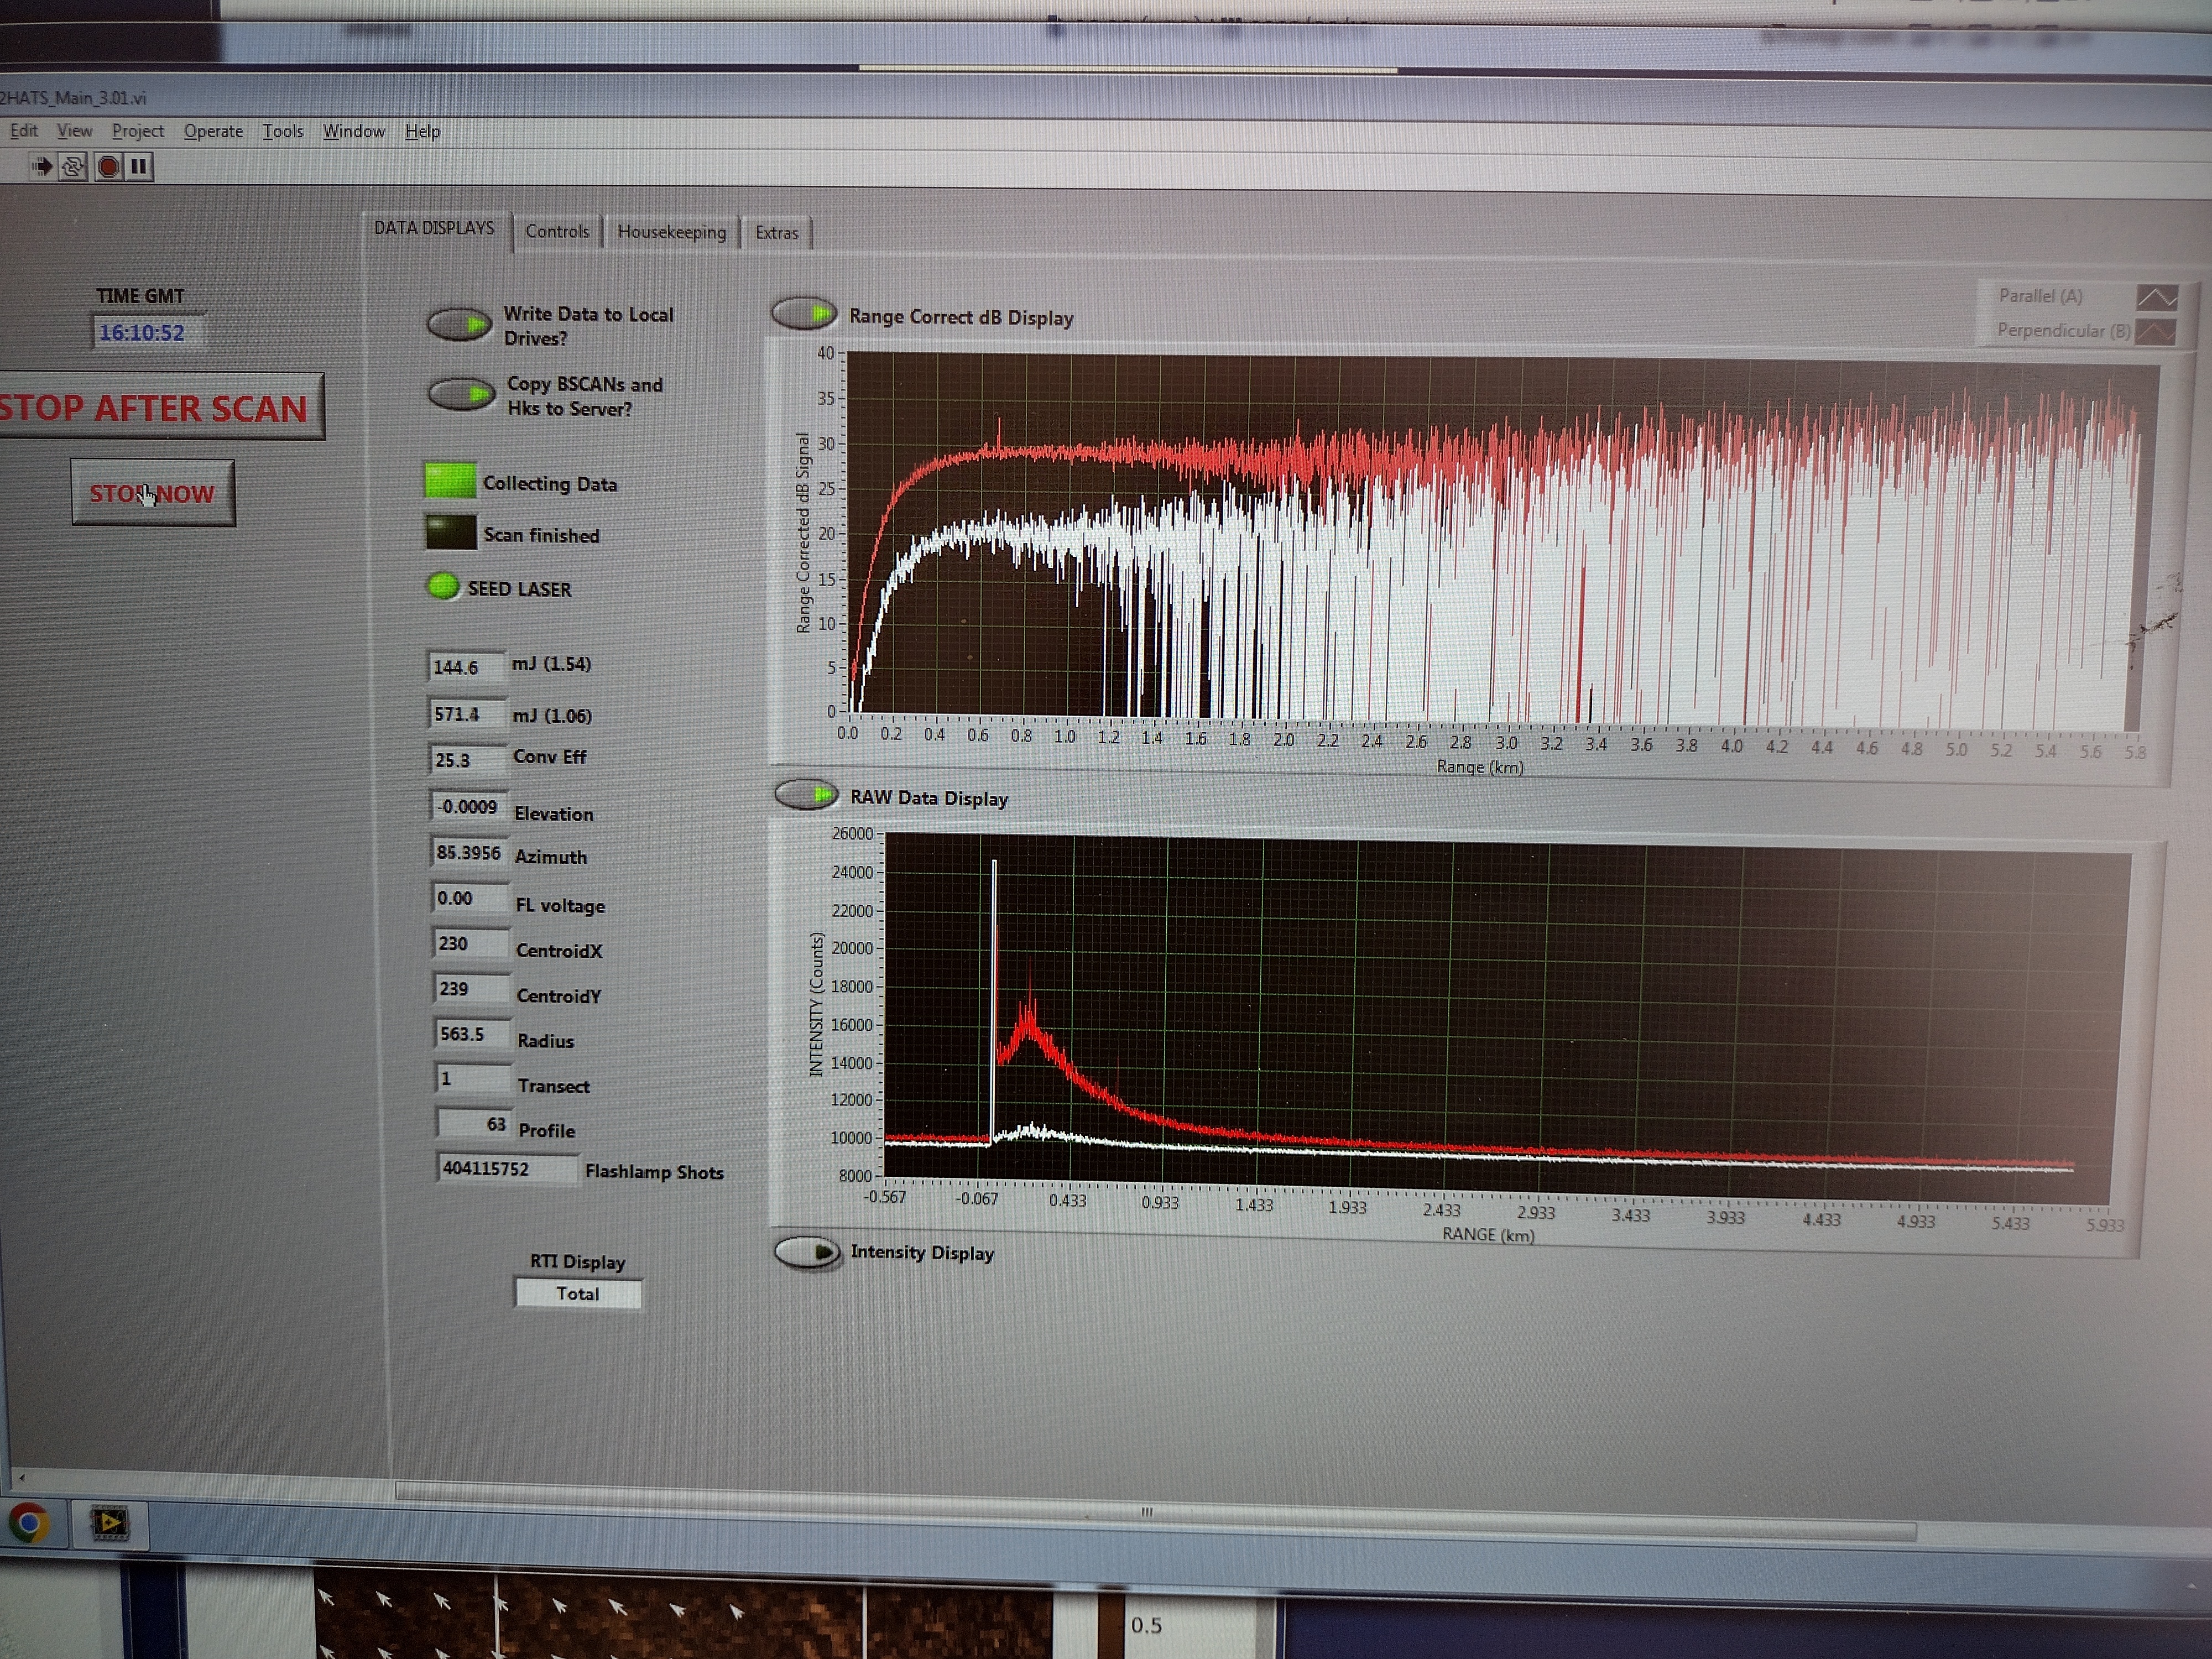
Task: Click the Run arrow toolbar icon
Action: click(x=42, y=166)
